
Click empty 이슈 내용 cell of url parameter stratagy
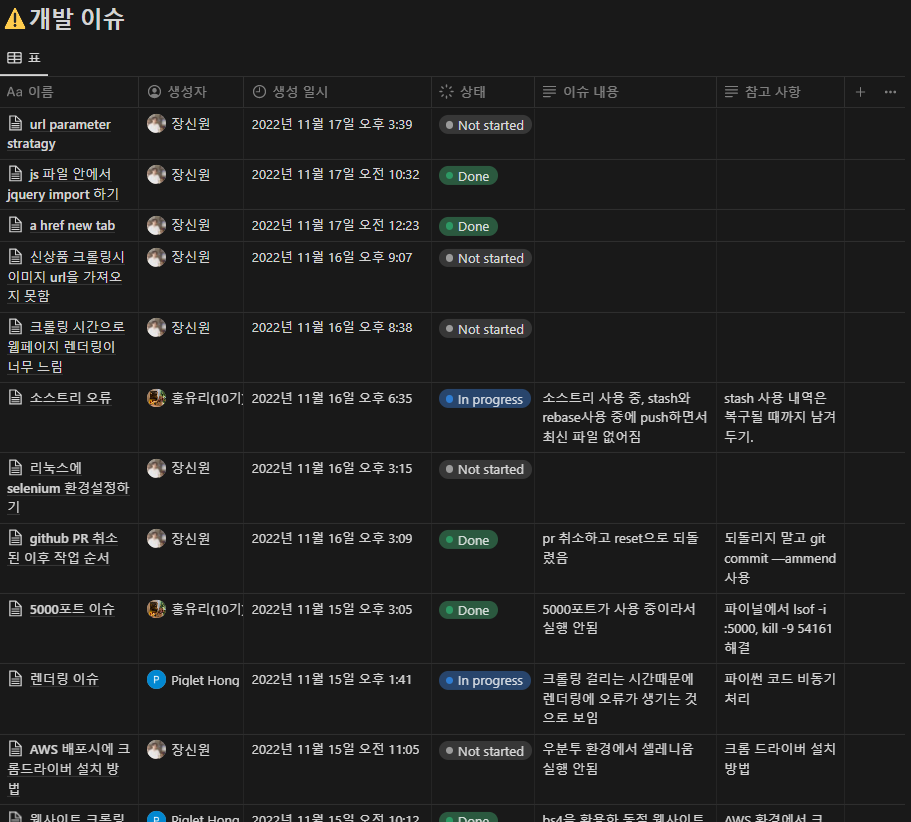[625, 134]
